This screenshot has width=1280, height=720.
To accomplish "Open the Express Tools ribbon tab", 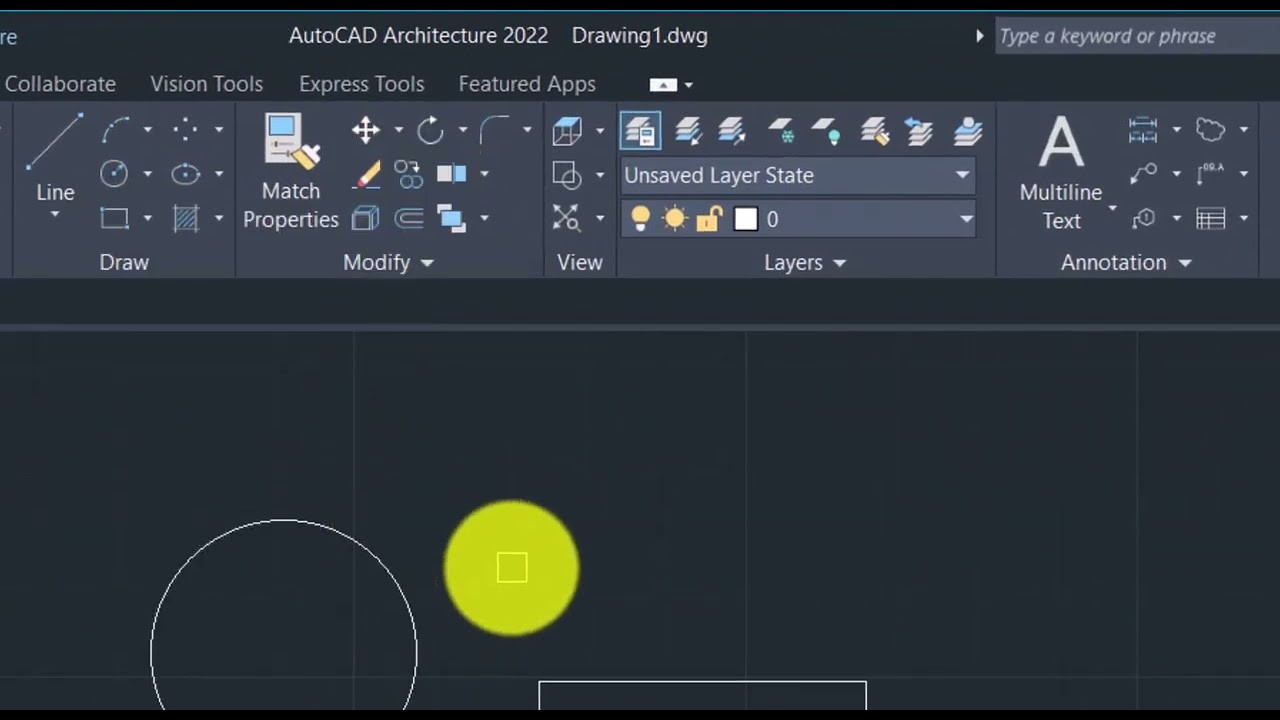I will (x=361, y=84).
